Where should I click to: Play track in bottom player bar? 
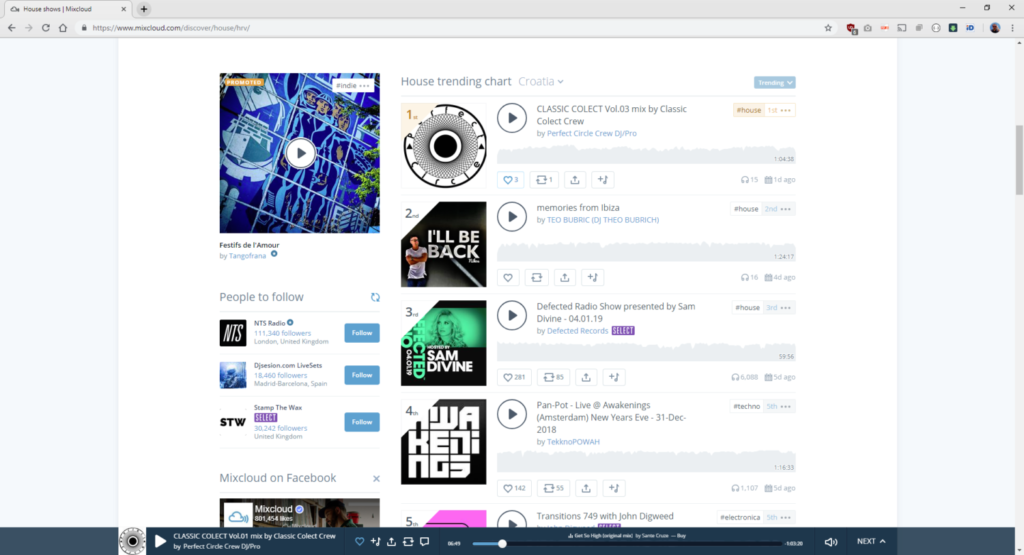[160, 541]
